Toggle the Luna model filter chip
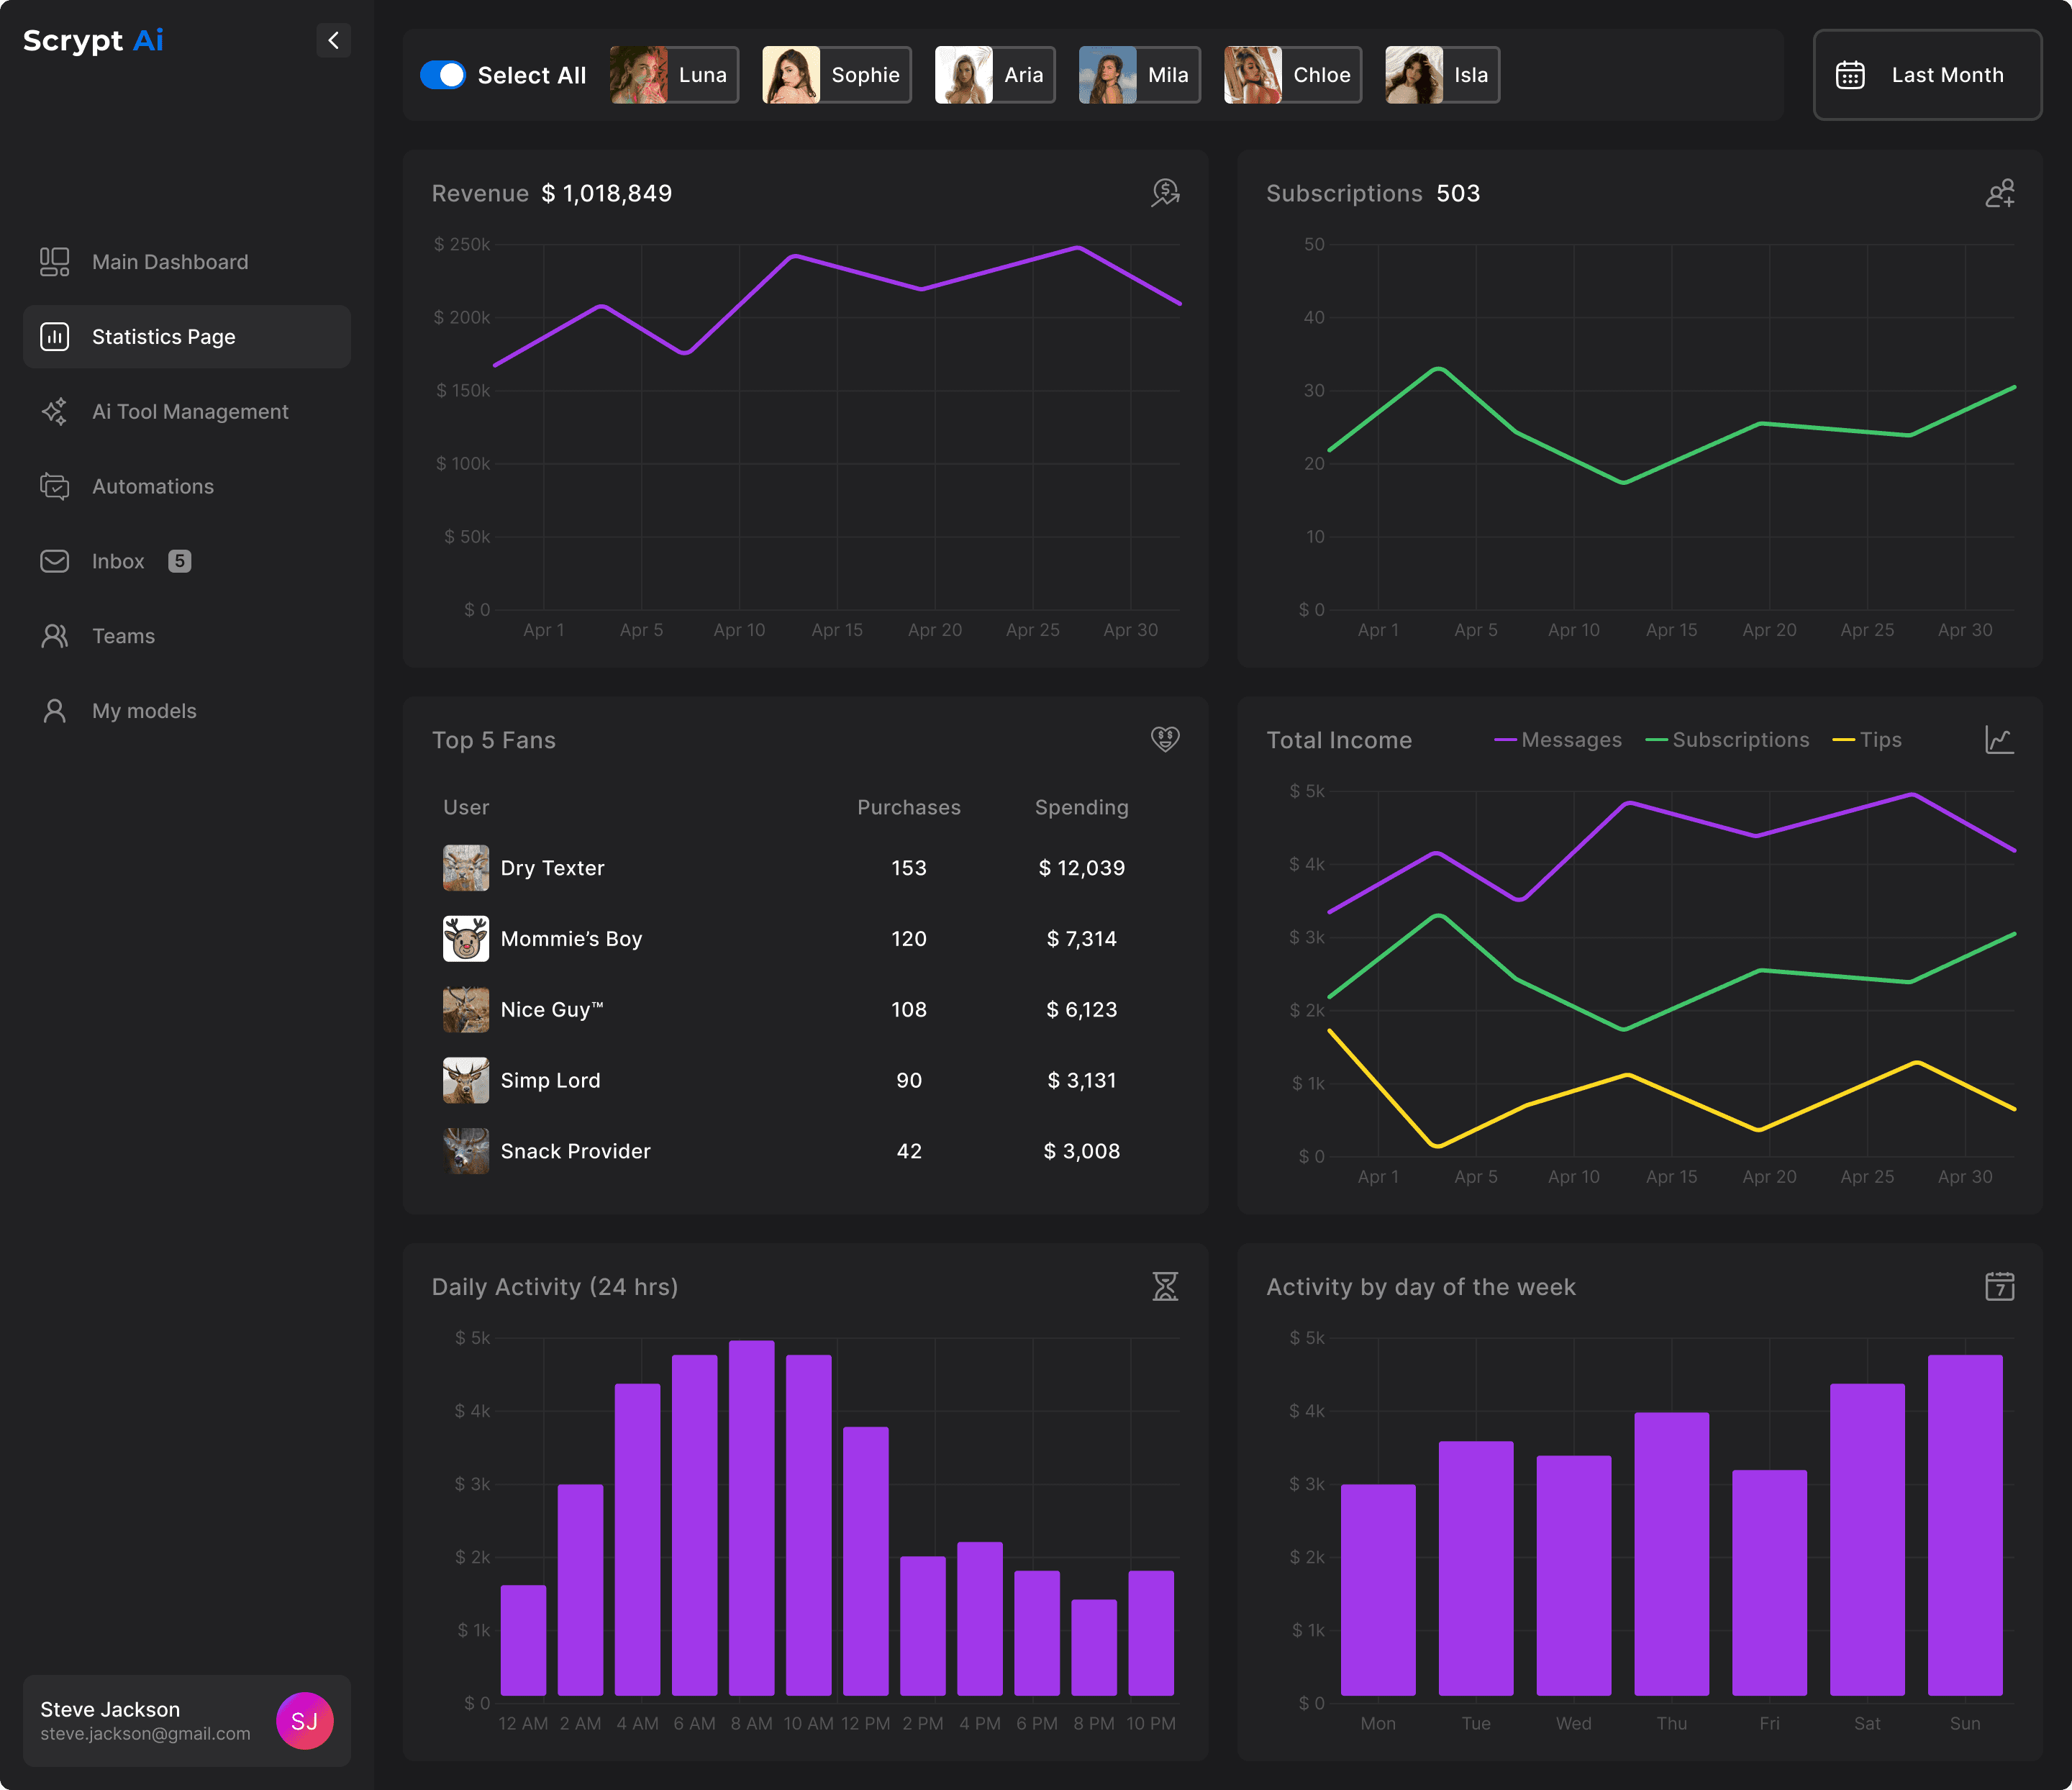Viewport: 2072px width, 1790px height. [x=674, y=75]
